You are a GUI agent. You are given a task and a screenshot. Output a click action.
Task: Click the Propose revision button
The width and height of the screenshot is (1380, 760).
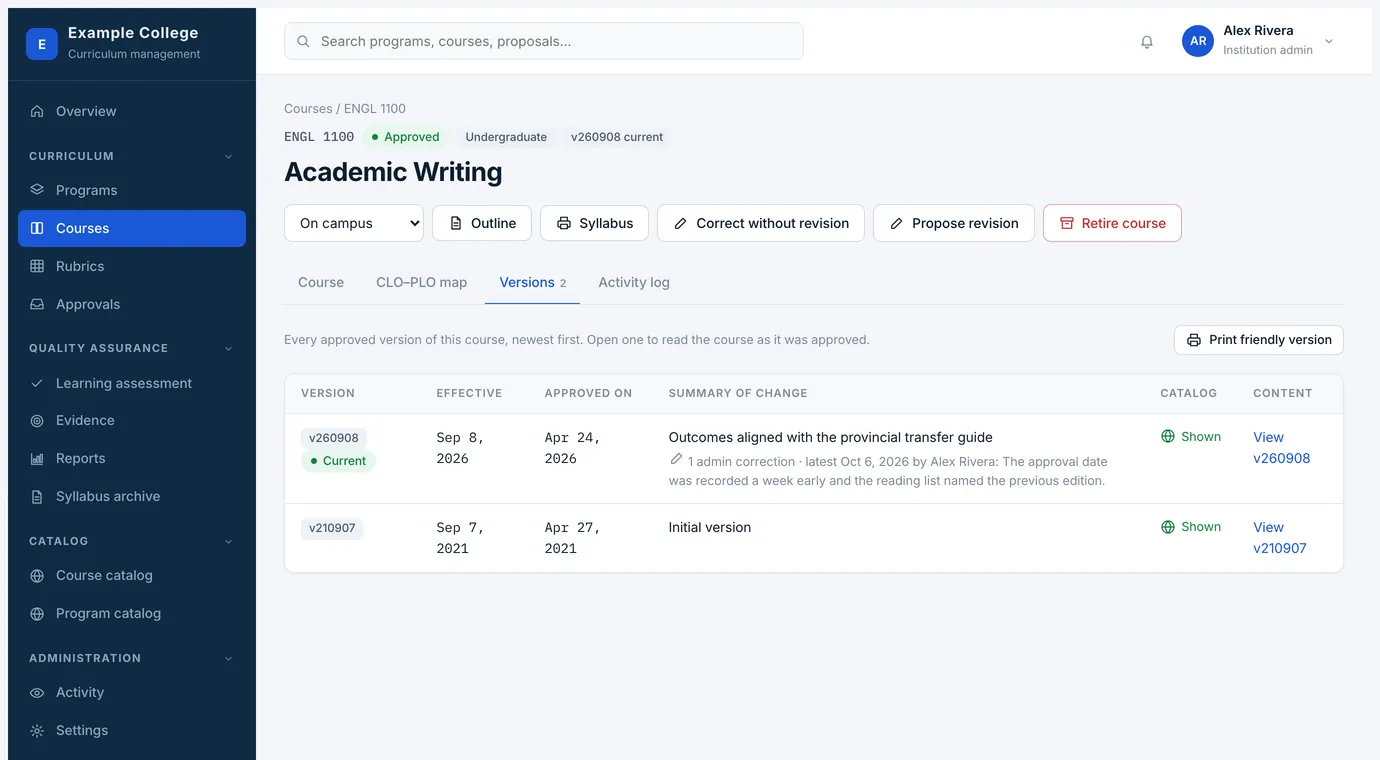click(x=954, y=223)
